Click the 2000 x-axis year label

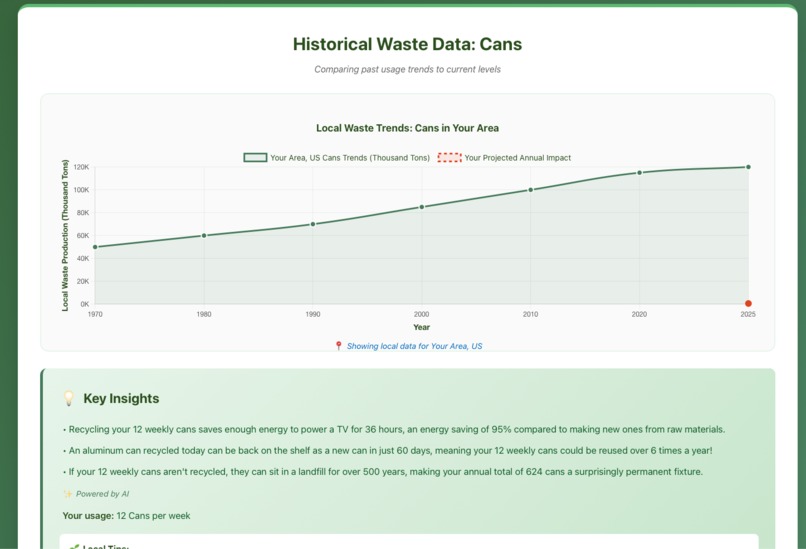pos(422,314)
